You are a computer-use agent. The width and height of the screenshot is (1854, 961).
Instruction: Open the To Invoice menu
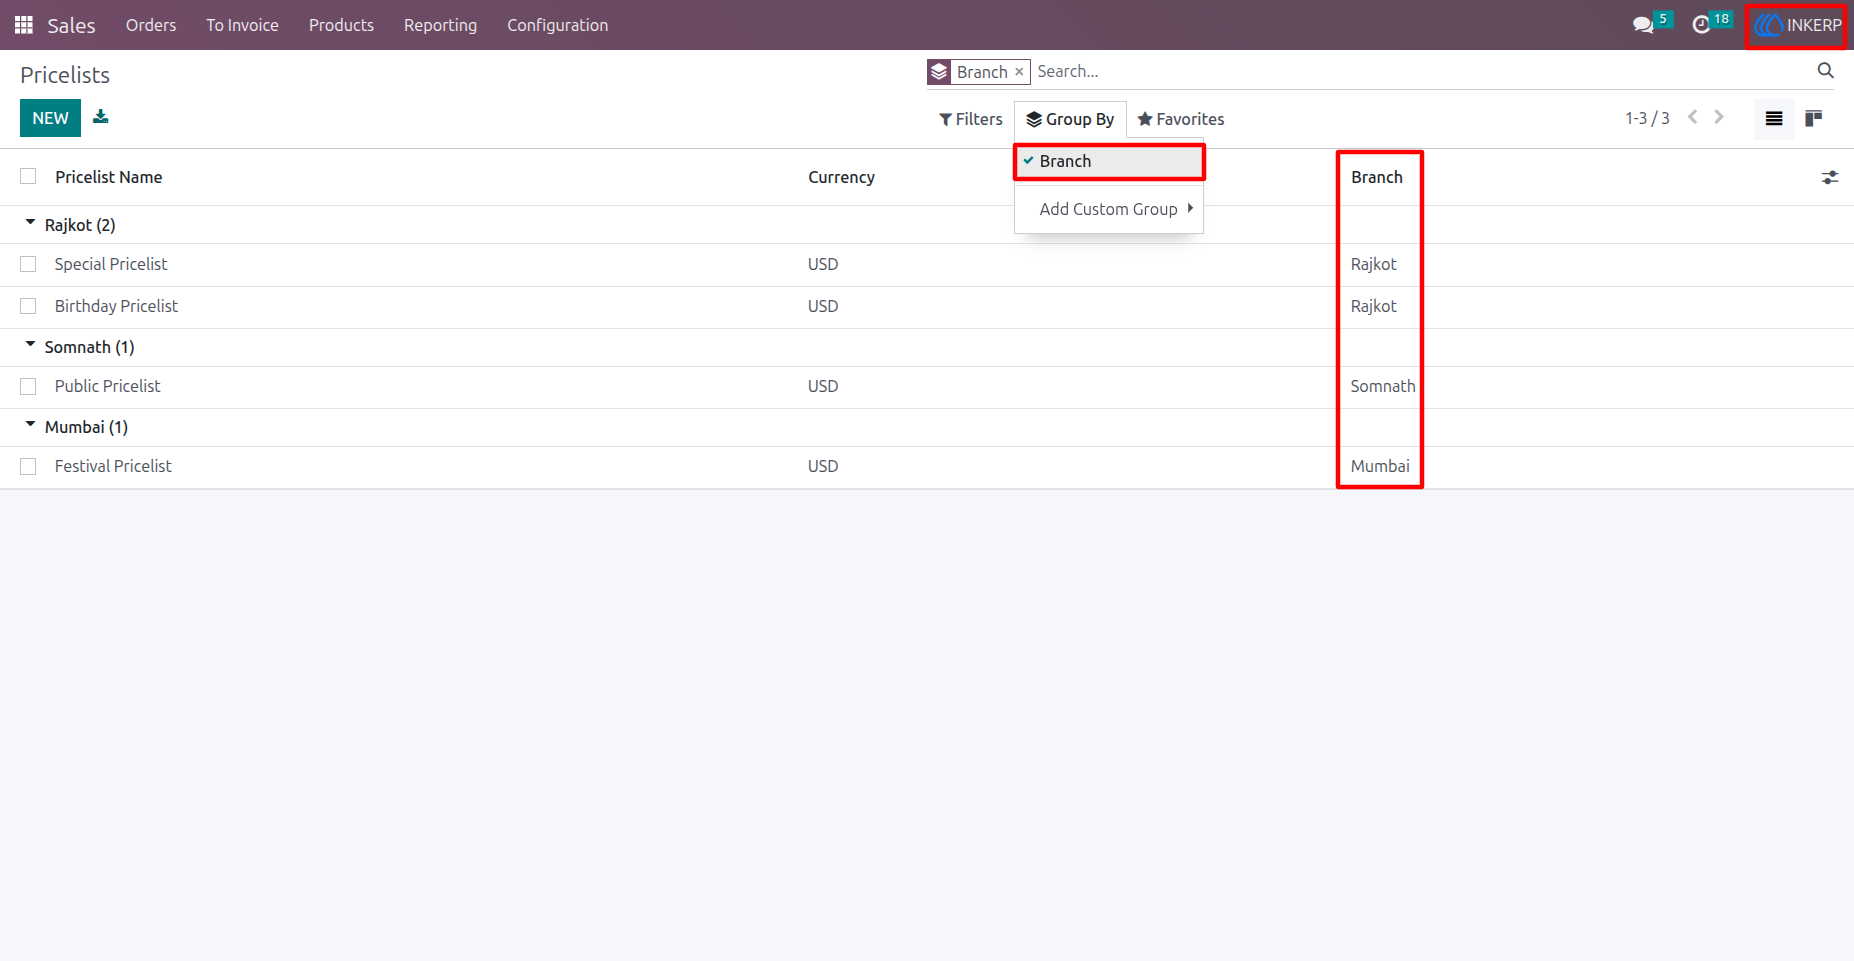[x=243, y=25]
